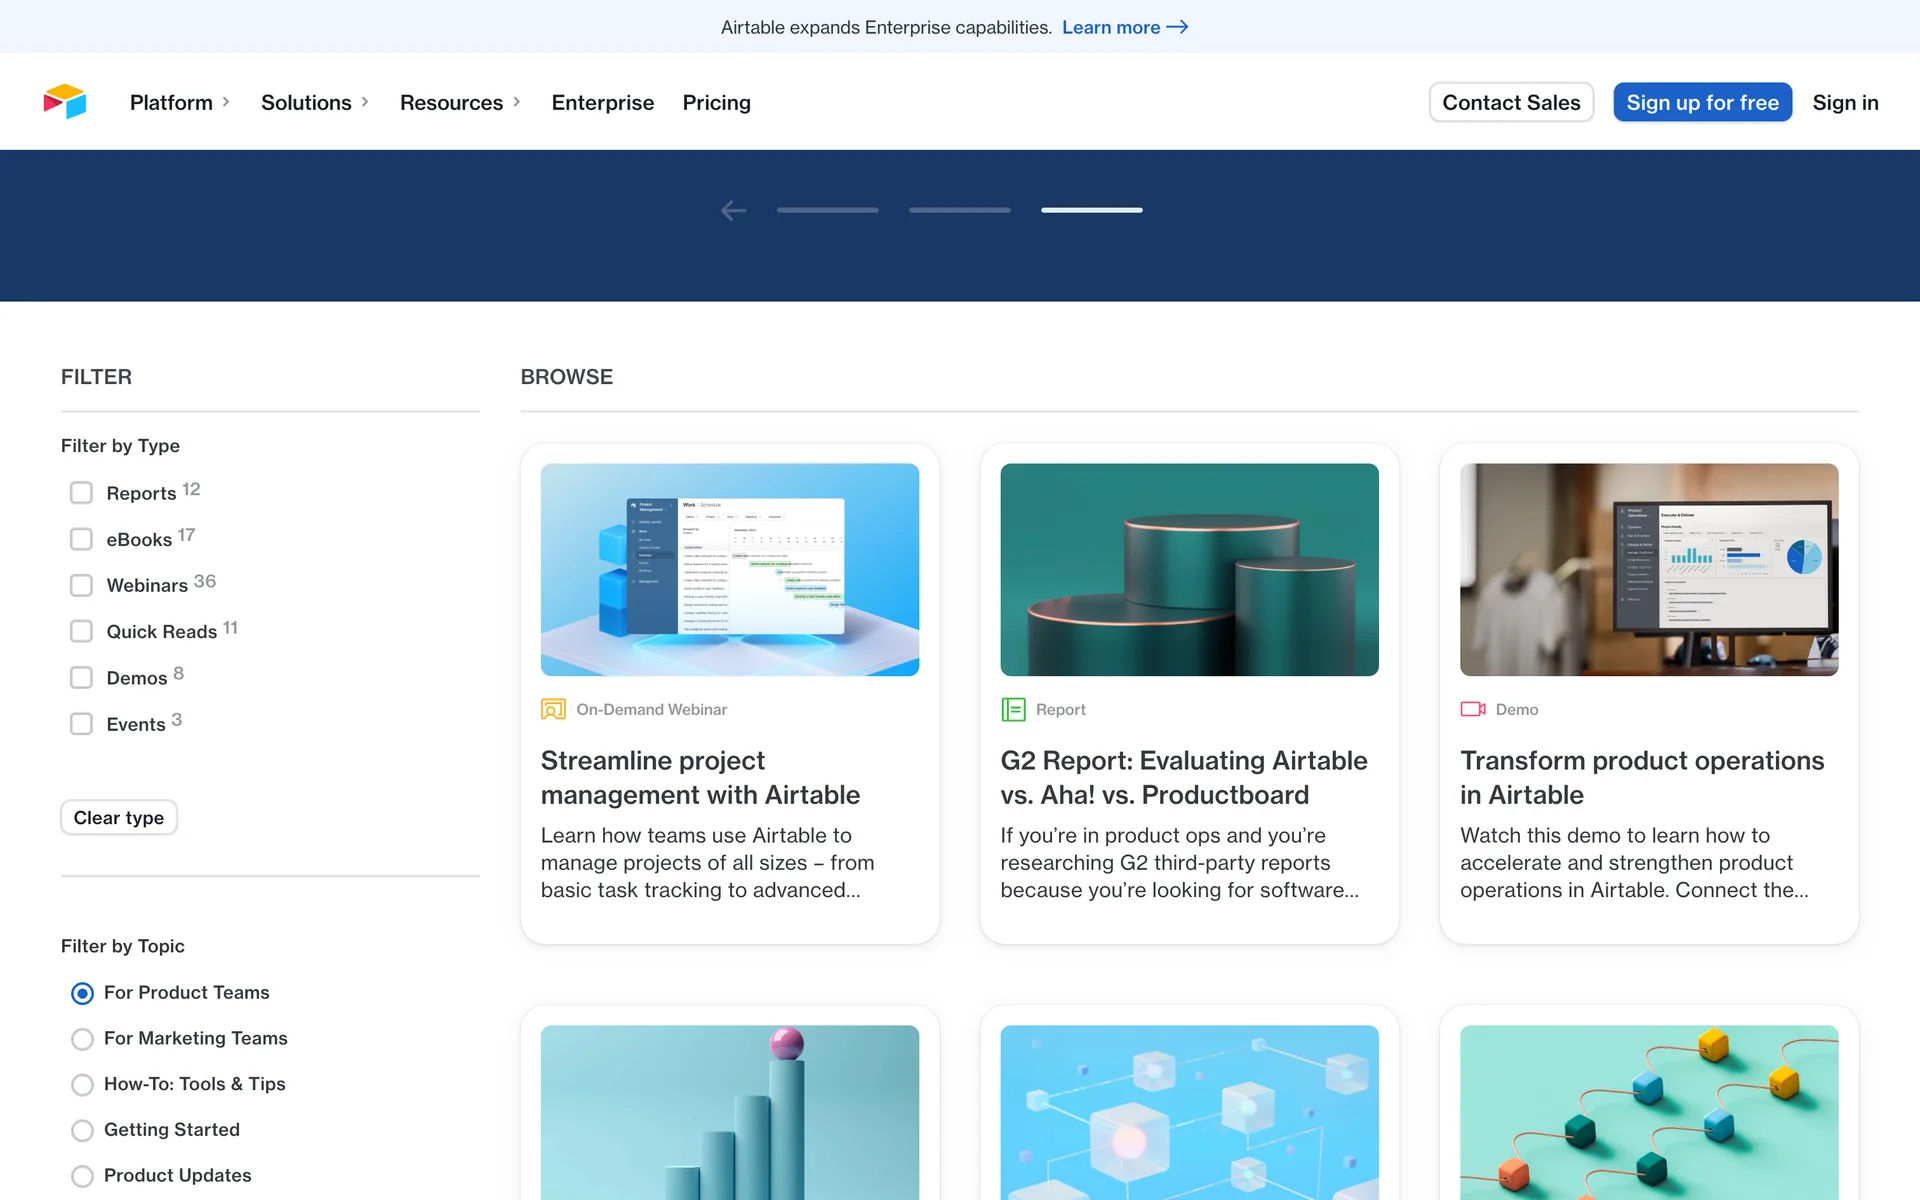
Task: Click the carousel previous arrow
Action: 733,210
